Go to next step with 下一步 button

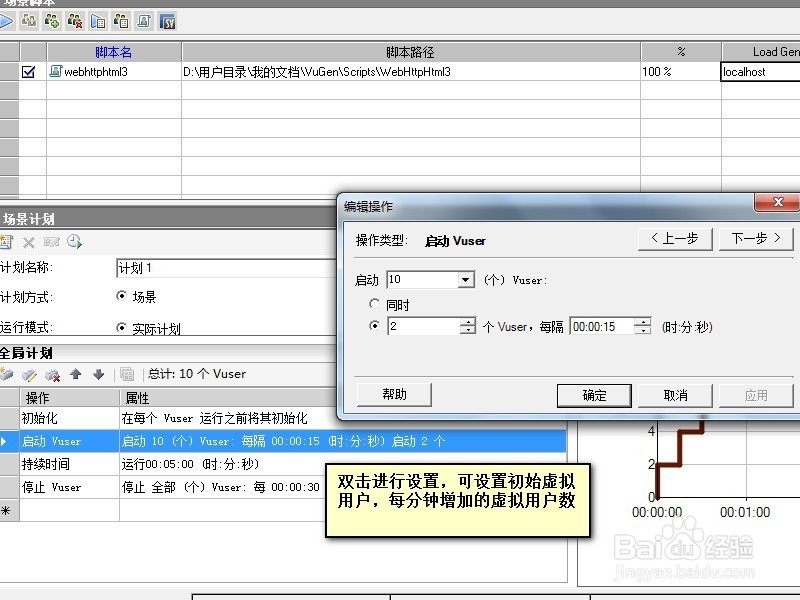(x=756, y=239)
